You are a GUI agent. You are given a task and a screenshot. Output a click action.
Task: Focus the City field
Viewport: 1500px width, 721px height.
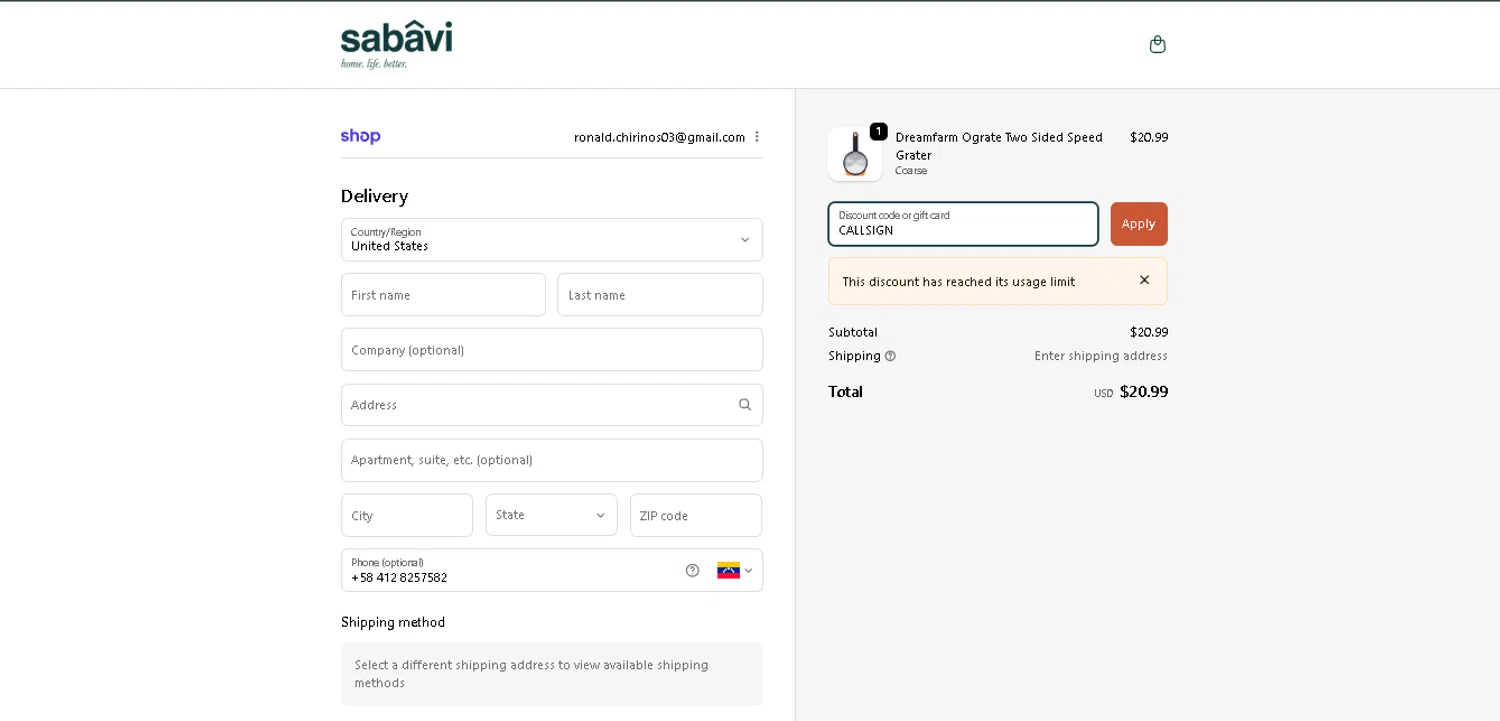pyautogui.click(x=407, y=515)
